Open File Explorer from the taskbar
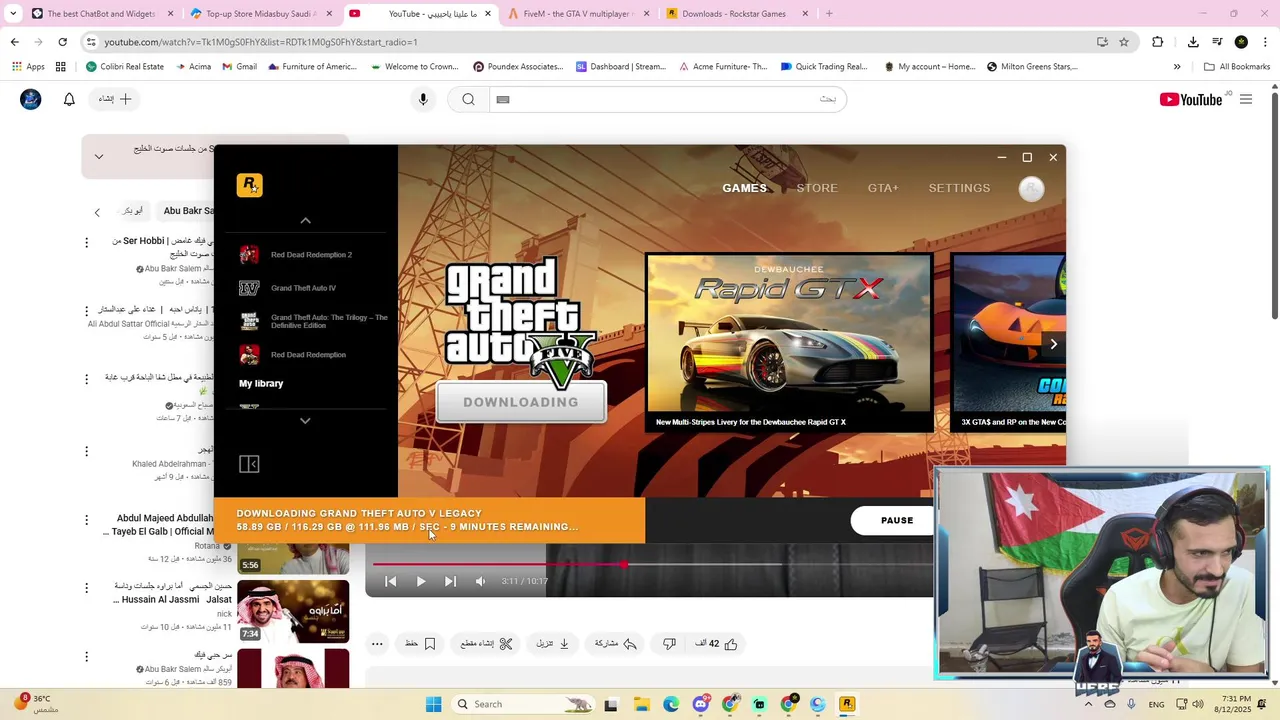 (x=641, y=704)
